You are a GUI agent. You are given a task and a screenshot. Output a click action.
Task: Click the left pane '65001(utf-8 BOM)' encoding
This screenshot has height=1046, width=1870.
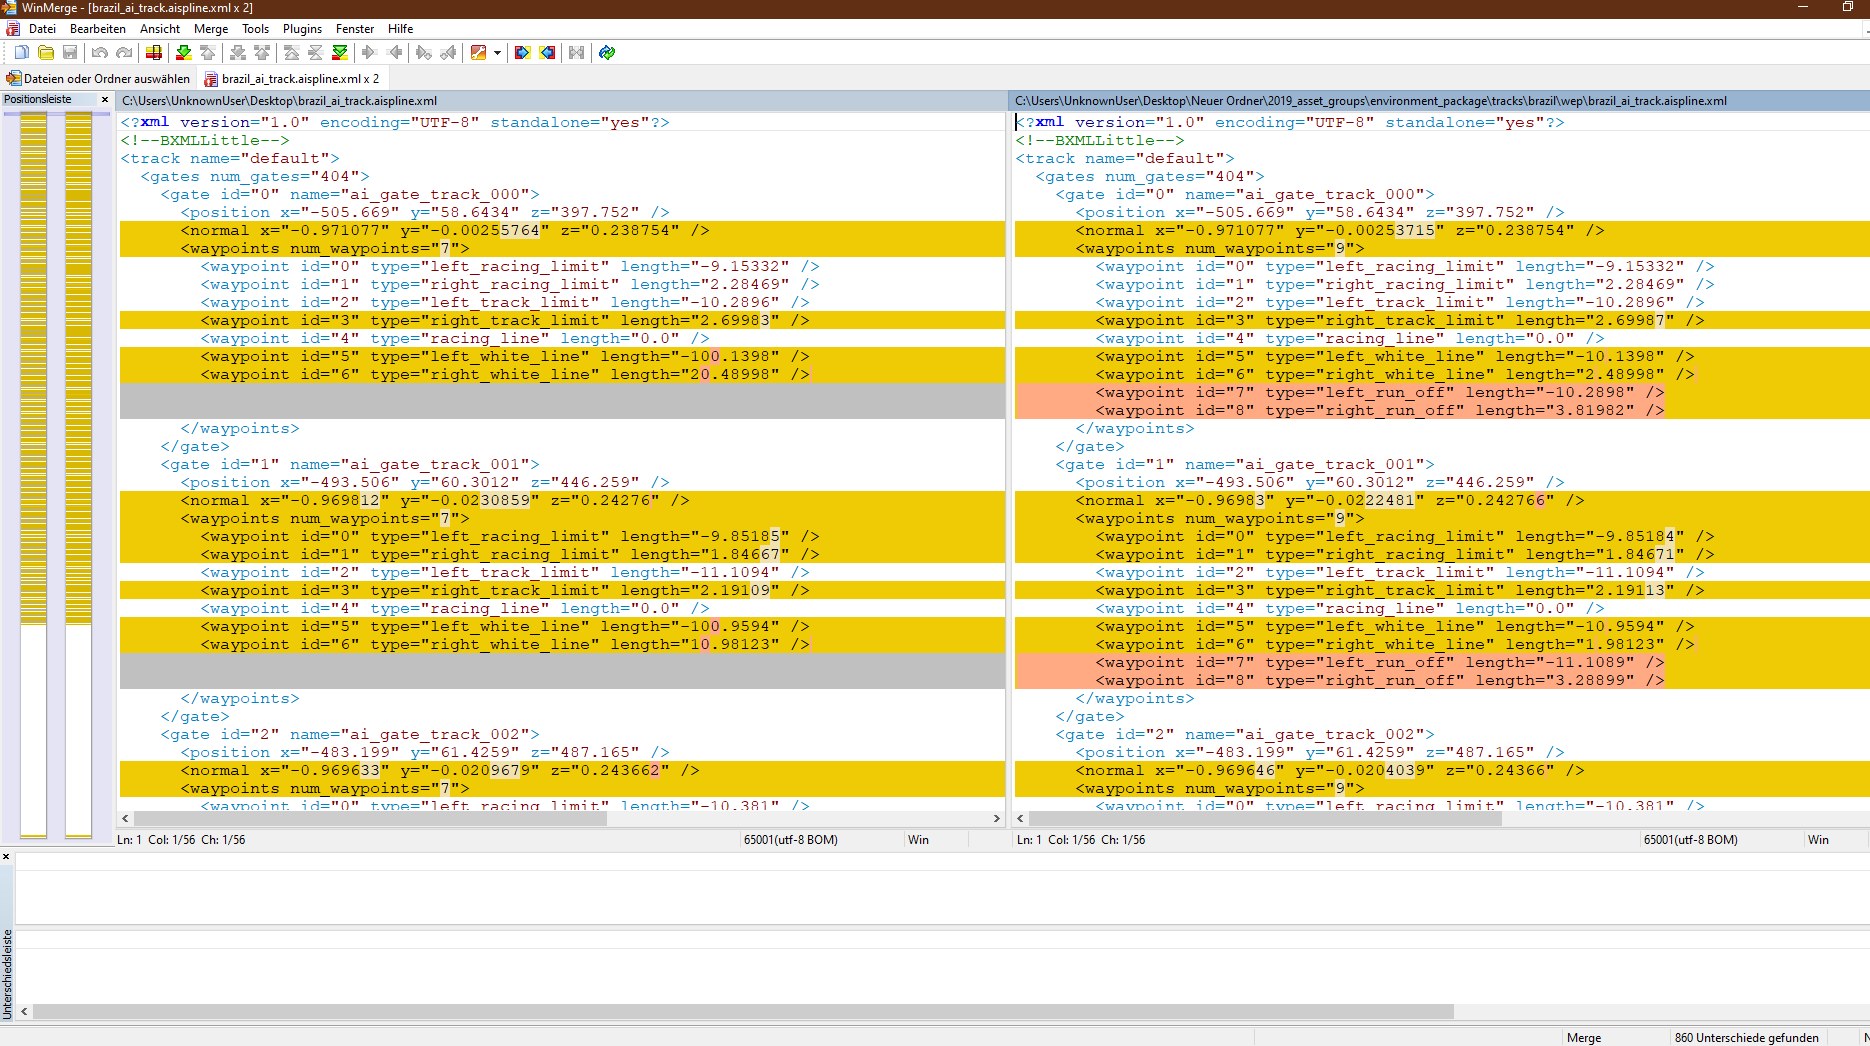[x=790, y=840]
